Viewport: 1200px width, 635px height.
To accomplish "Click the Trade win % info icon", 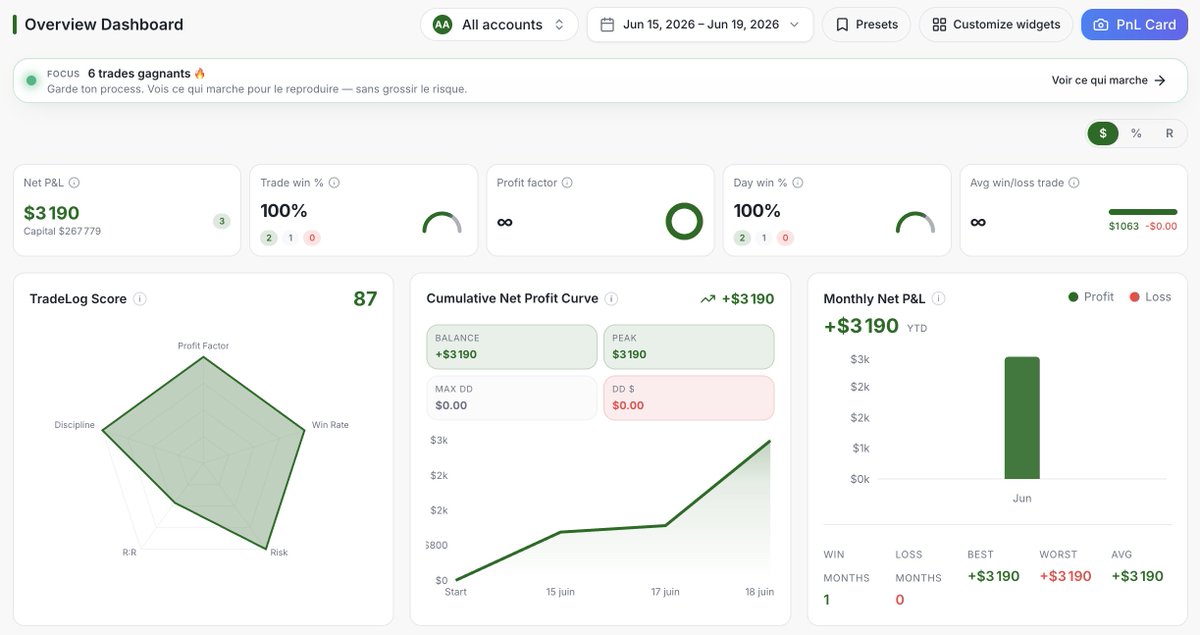I will pos(334,183).
